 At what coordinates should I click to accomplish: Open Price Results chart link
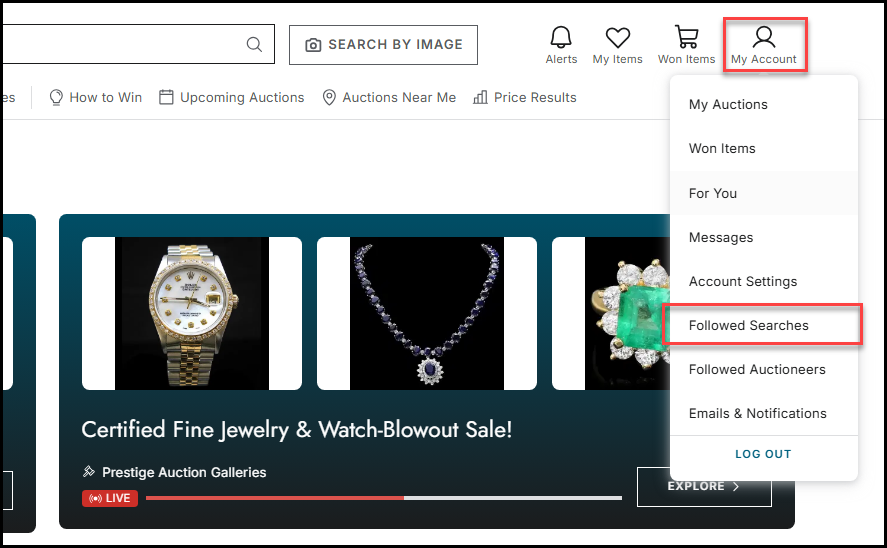[x=524, y=97]
